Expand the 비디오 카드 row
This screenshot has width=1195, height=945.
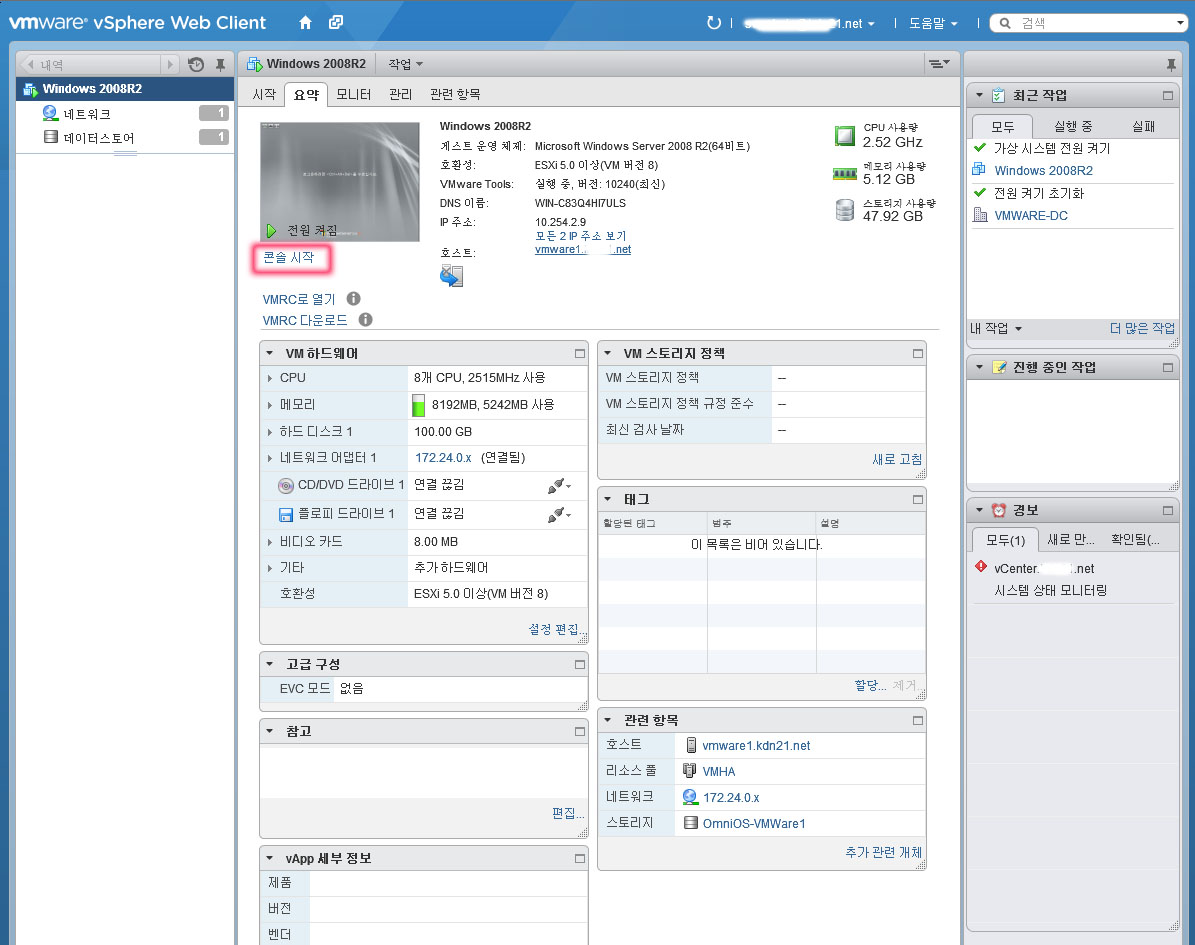click(270, 542)
